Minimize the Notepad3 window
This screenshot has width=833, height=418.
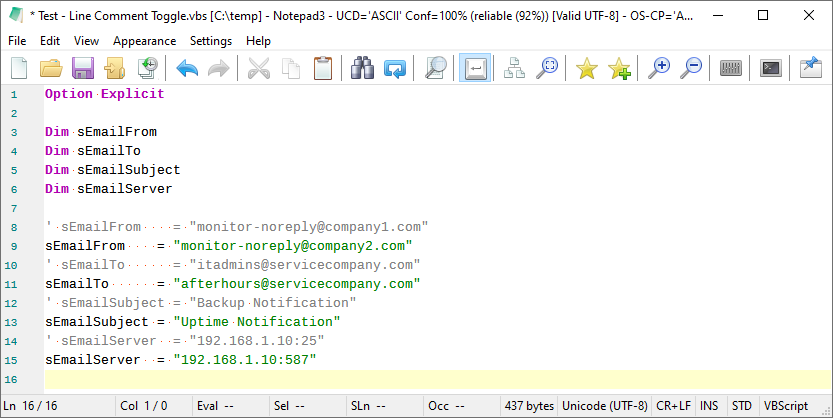click(x=717, y=15)
